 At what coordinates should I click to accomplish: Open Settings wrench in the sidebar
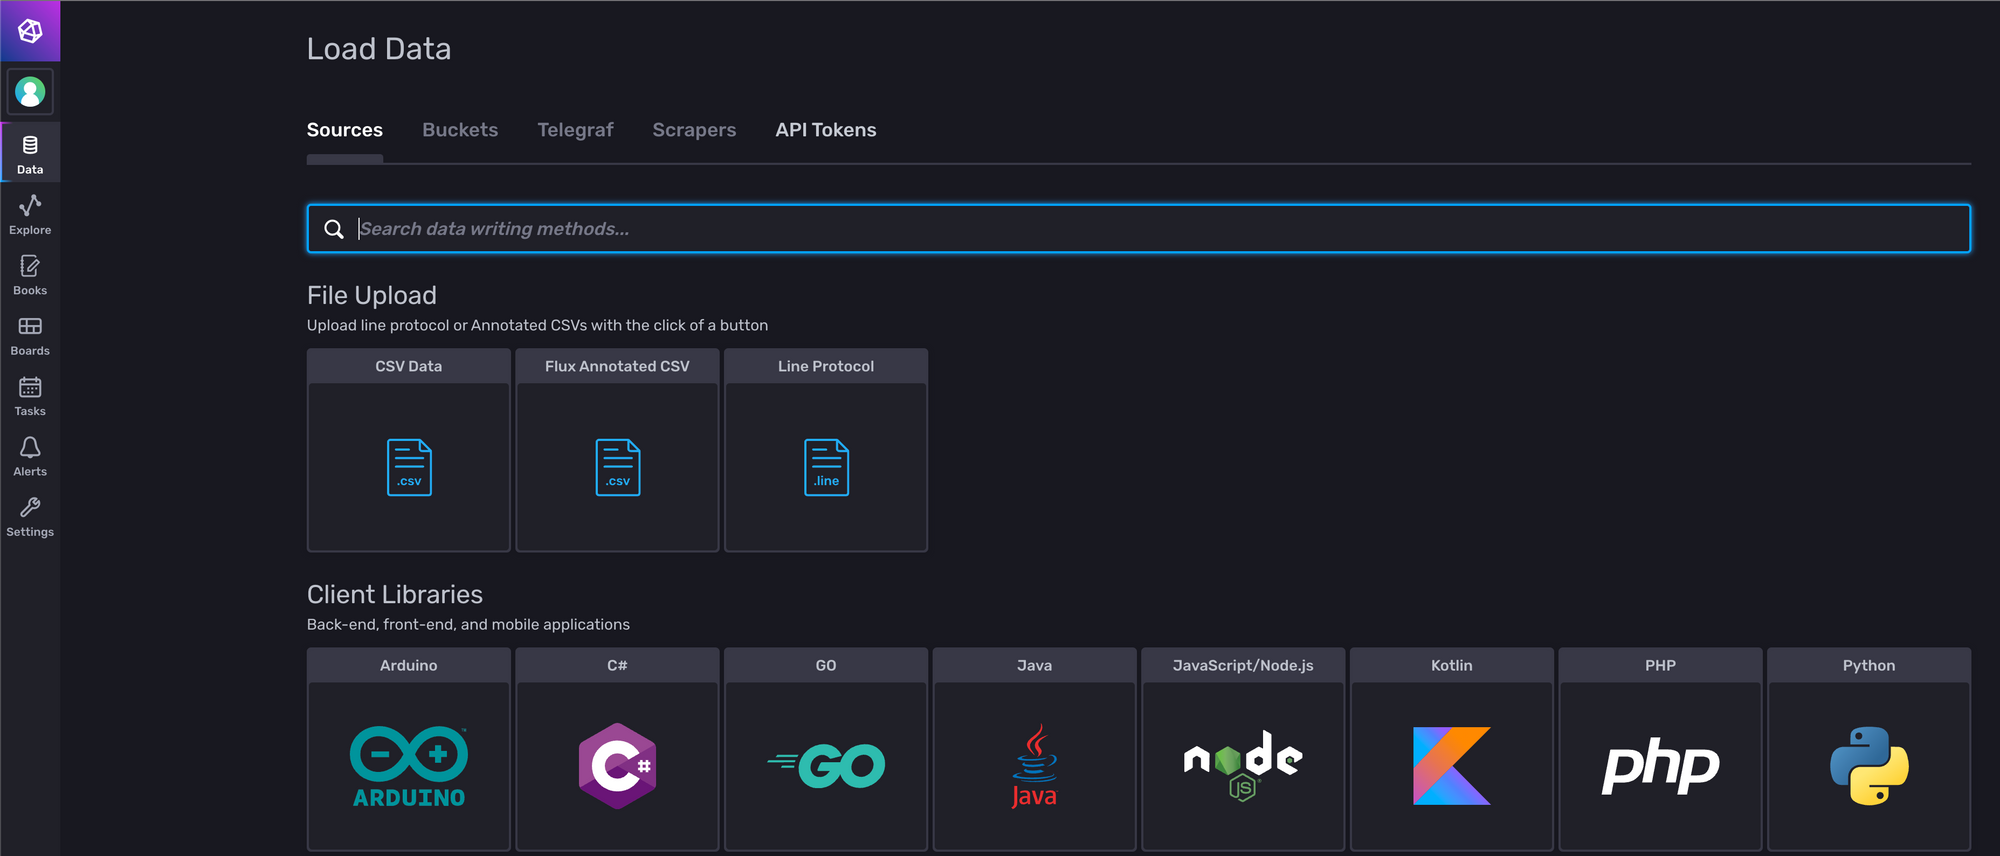[30, 516]
